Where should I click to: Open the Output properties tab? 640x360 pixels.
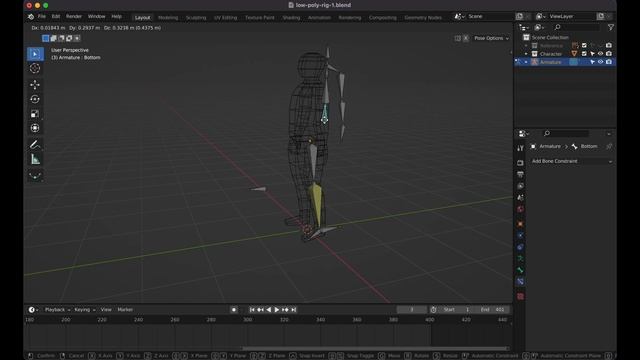(520, 174)
